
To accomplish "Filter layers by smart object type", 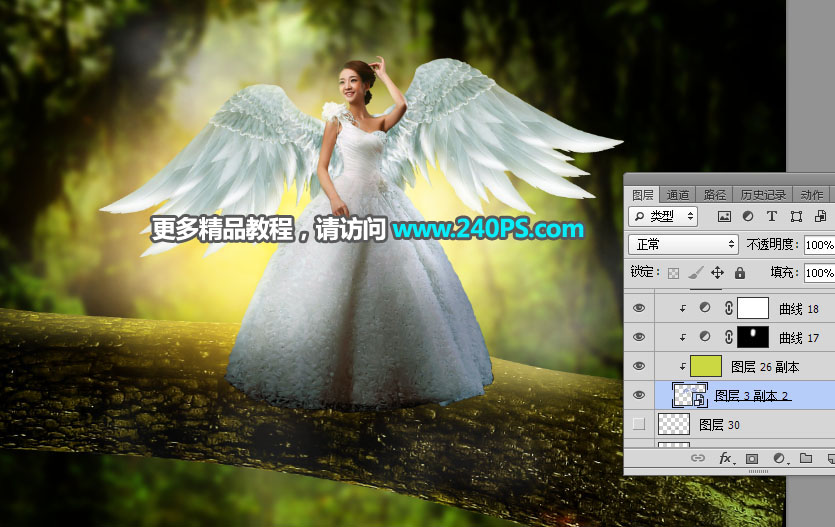I will (x=820, y=216).
